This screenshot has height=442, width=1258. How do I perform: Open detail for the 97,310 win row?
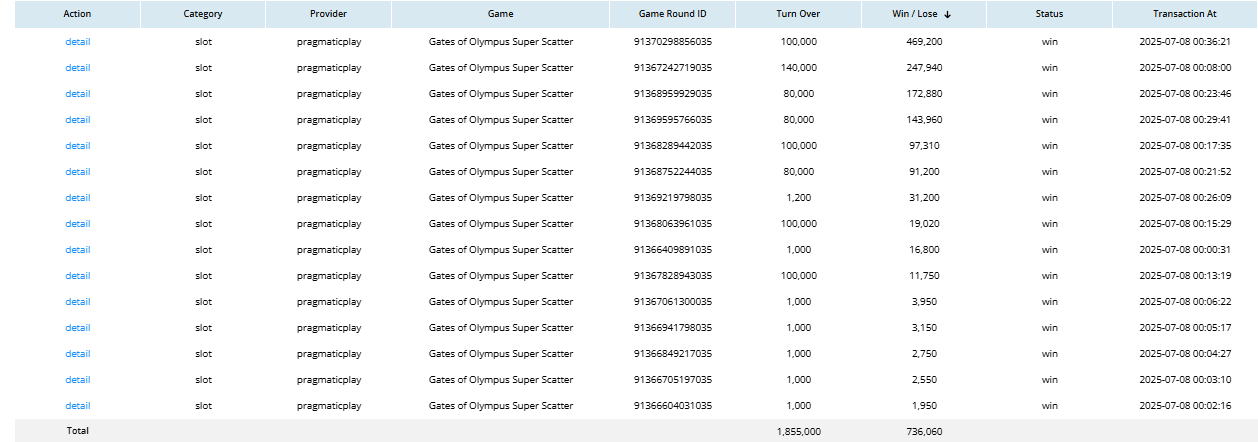[x=78, y=146]
